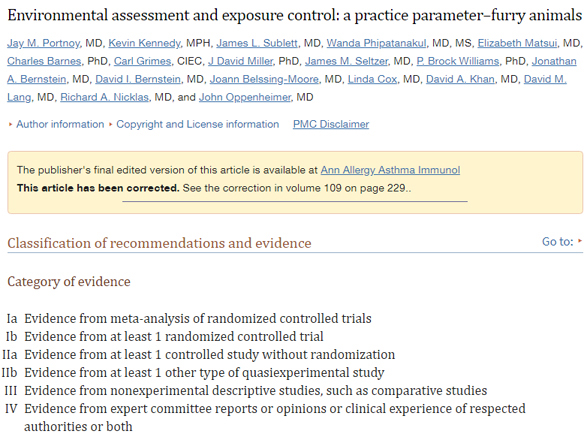Open Elizabeth Matsui author link
The height and width of the screenshot is (440, 587).
[517, 43]
